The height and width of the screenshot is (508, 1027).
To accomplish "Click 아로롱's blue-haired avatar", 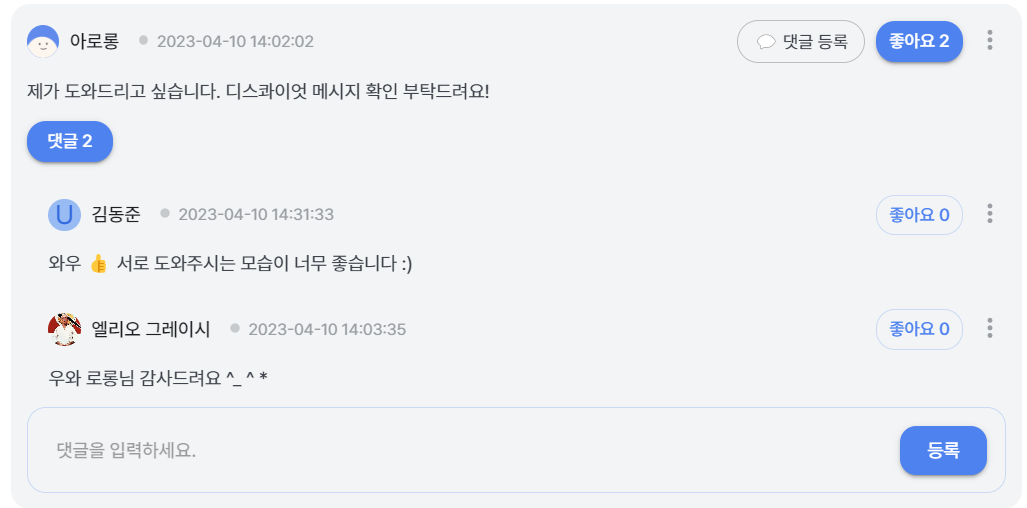I will (43, 41).
